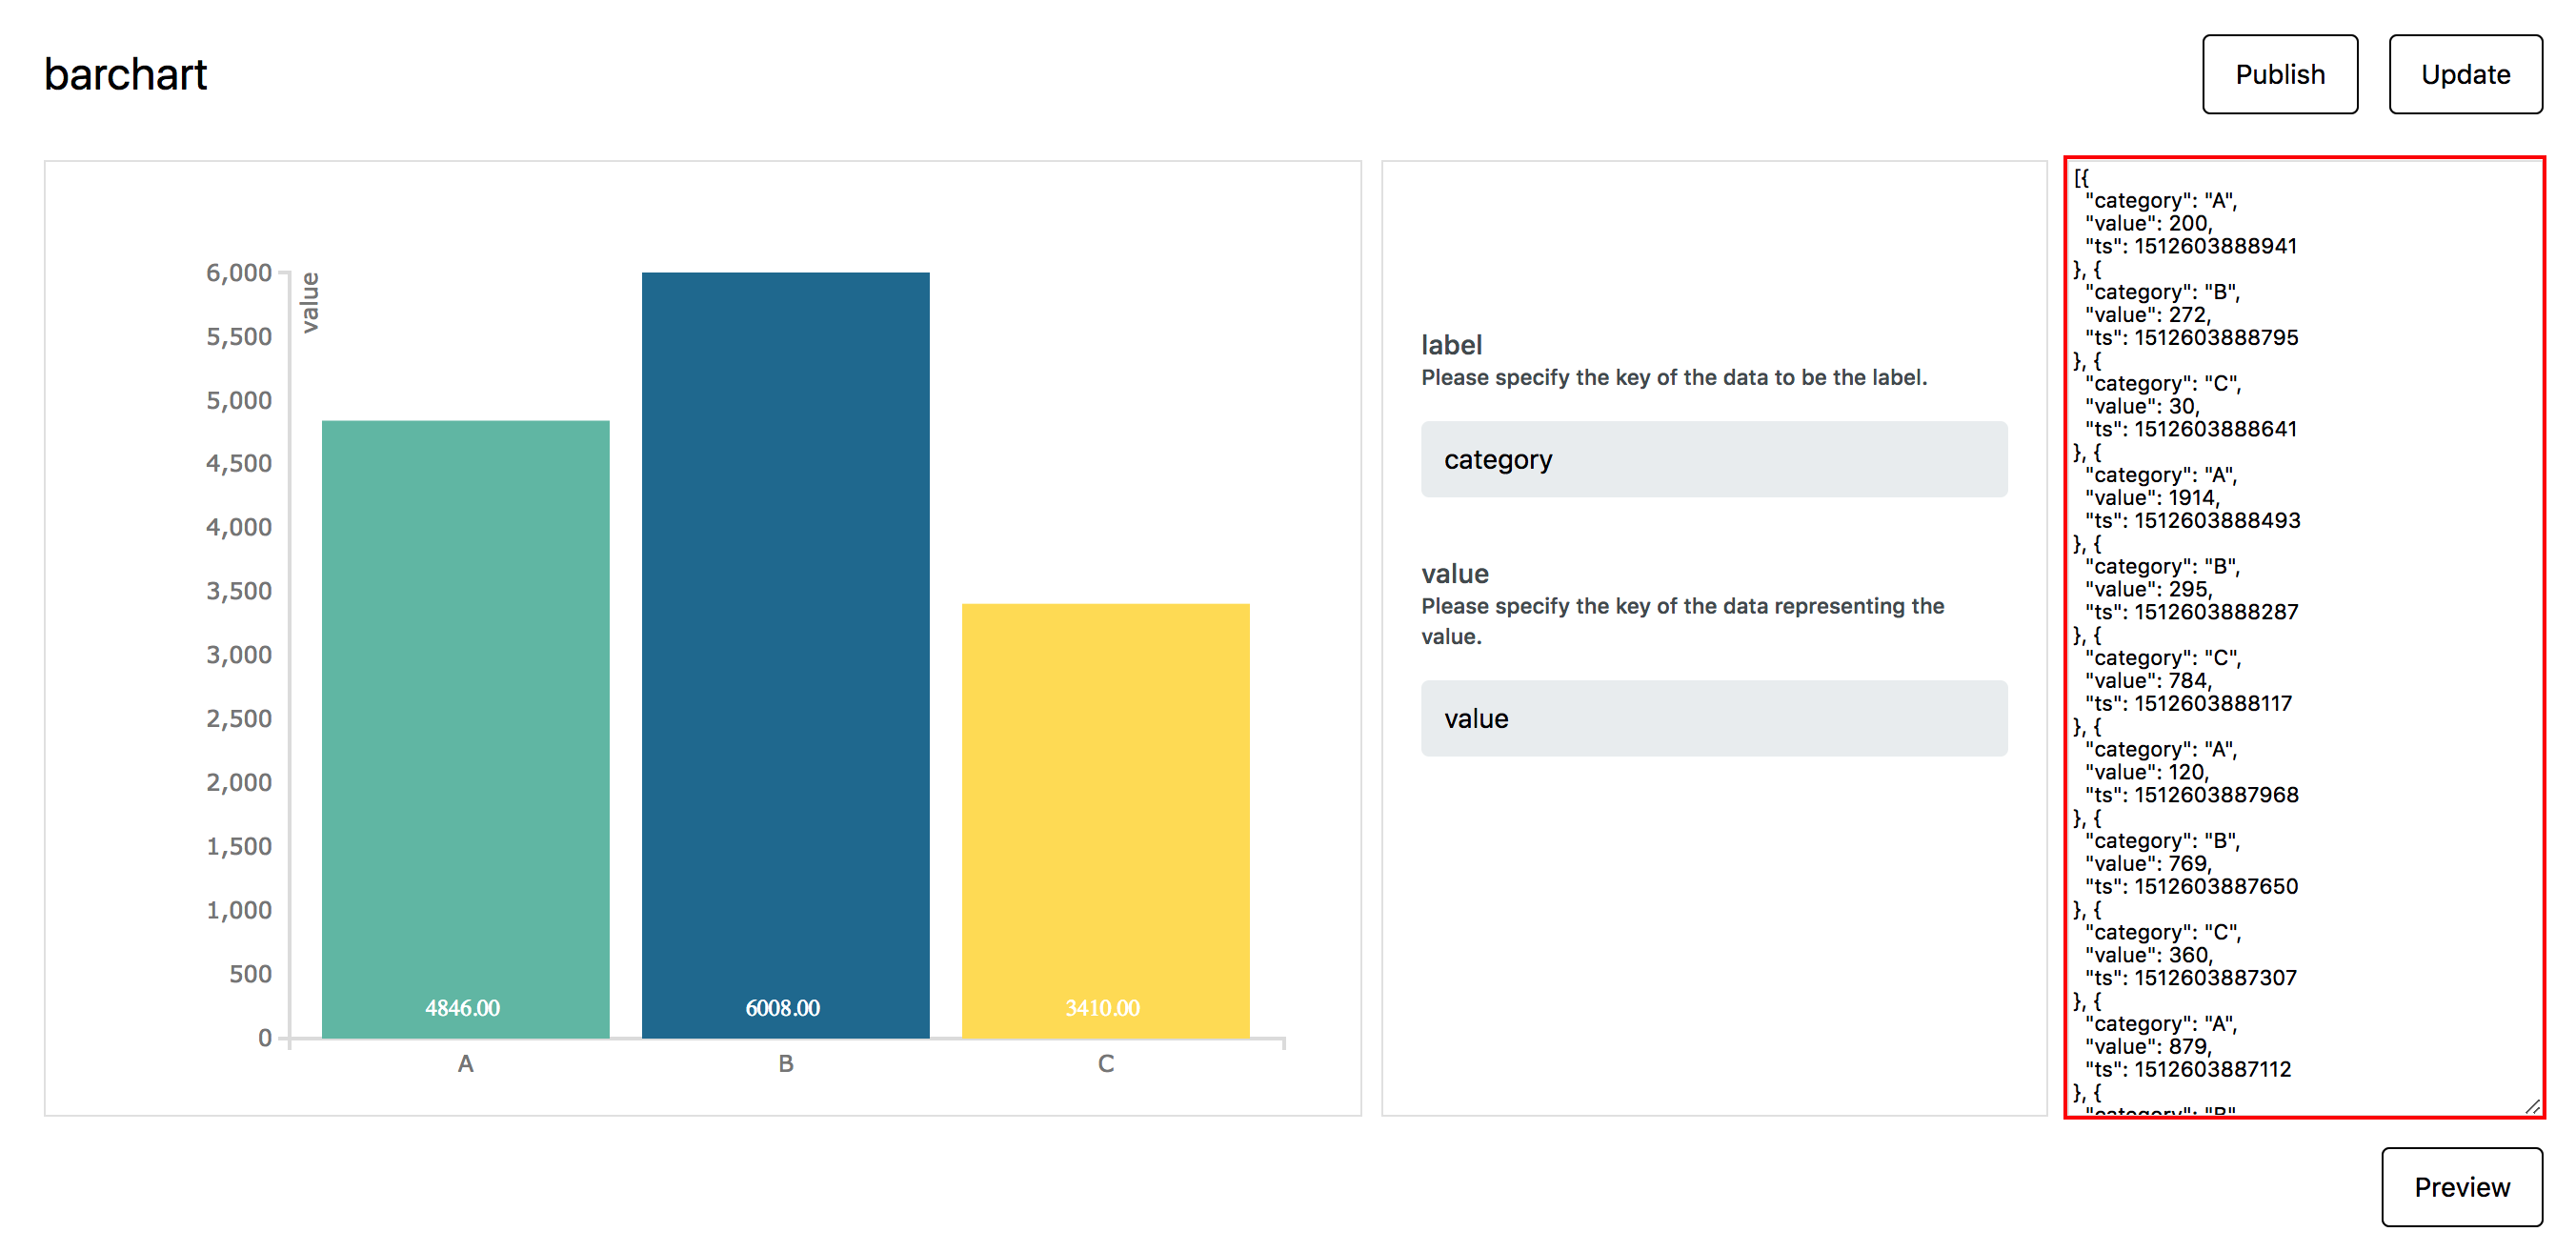Viewport: 2576px width, 1252px height.
Task: Click the barchart title text
Action: [x=125, y=73]
